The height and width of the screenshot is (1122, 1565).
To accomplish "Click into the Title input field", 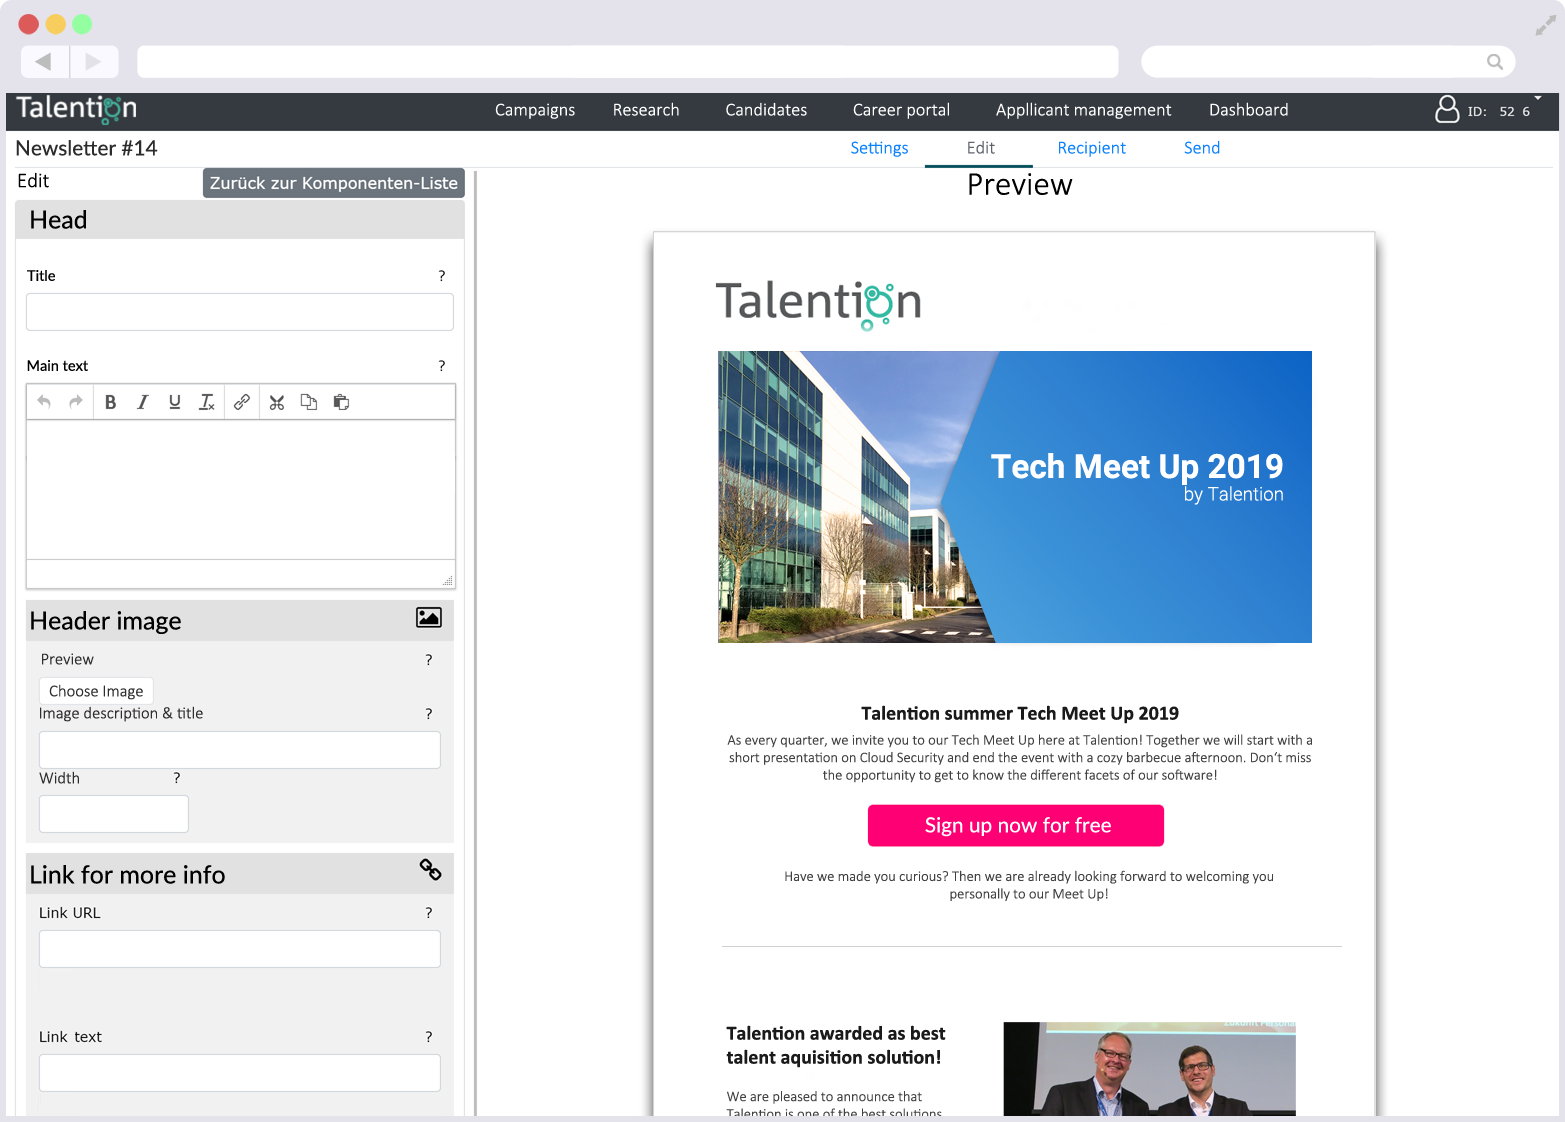I will click(240, 312).
